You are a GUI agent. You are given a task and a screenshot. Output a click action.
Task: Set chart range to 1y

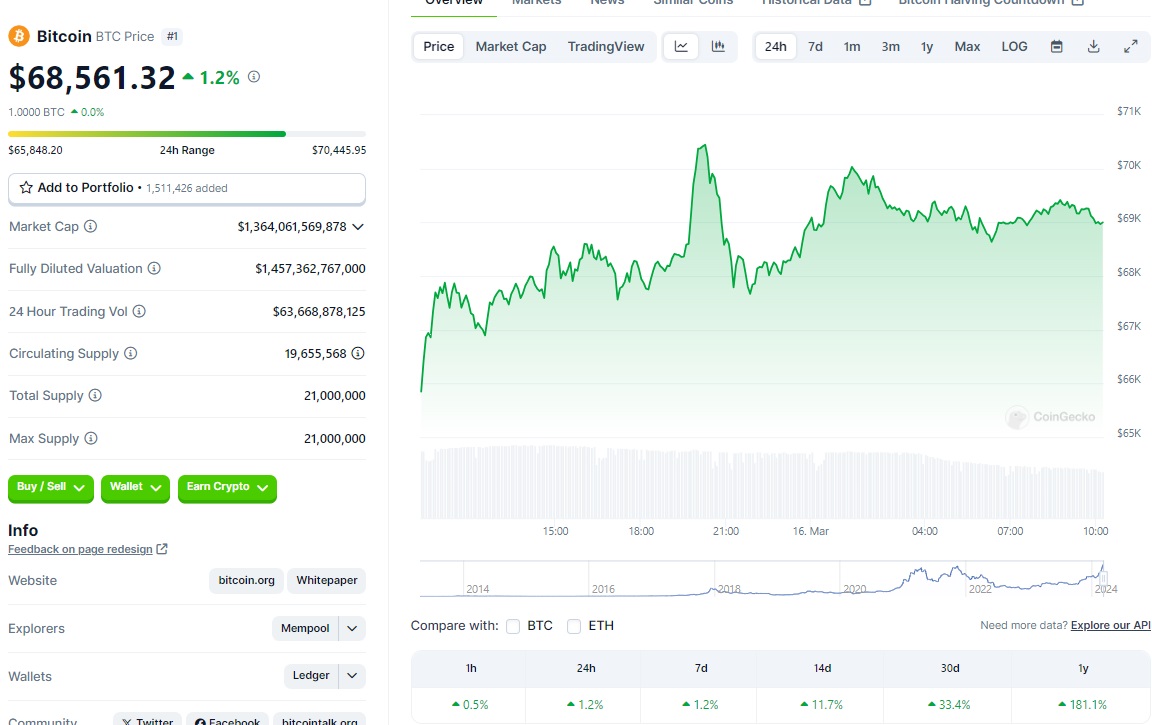926,46
